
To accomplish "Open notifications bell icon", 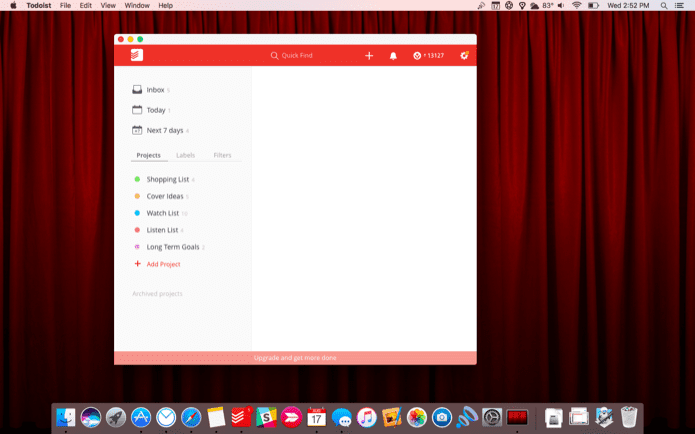I will (393, 56).
